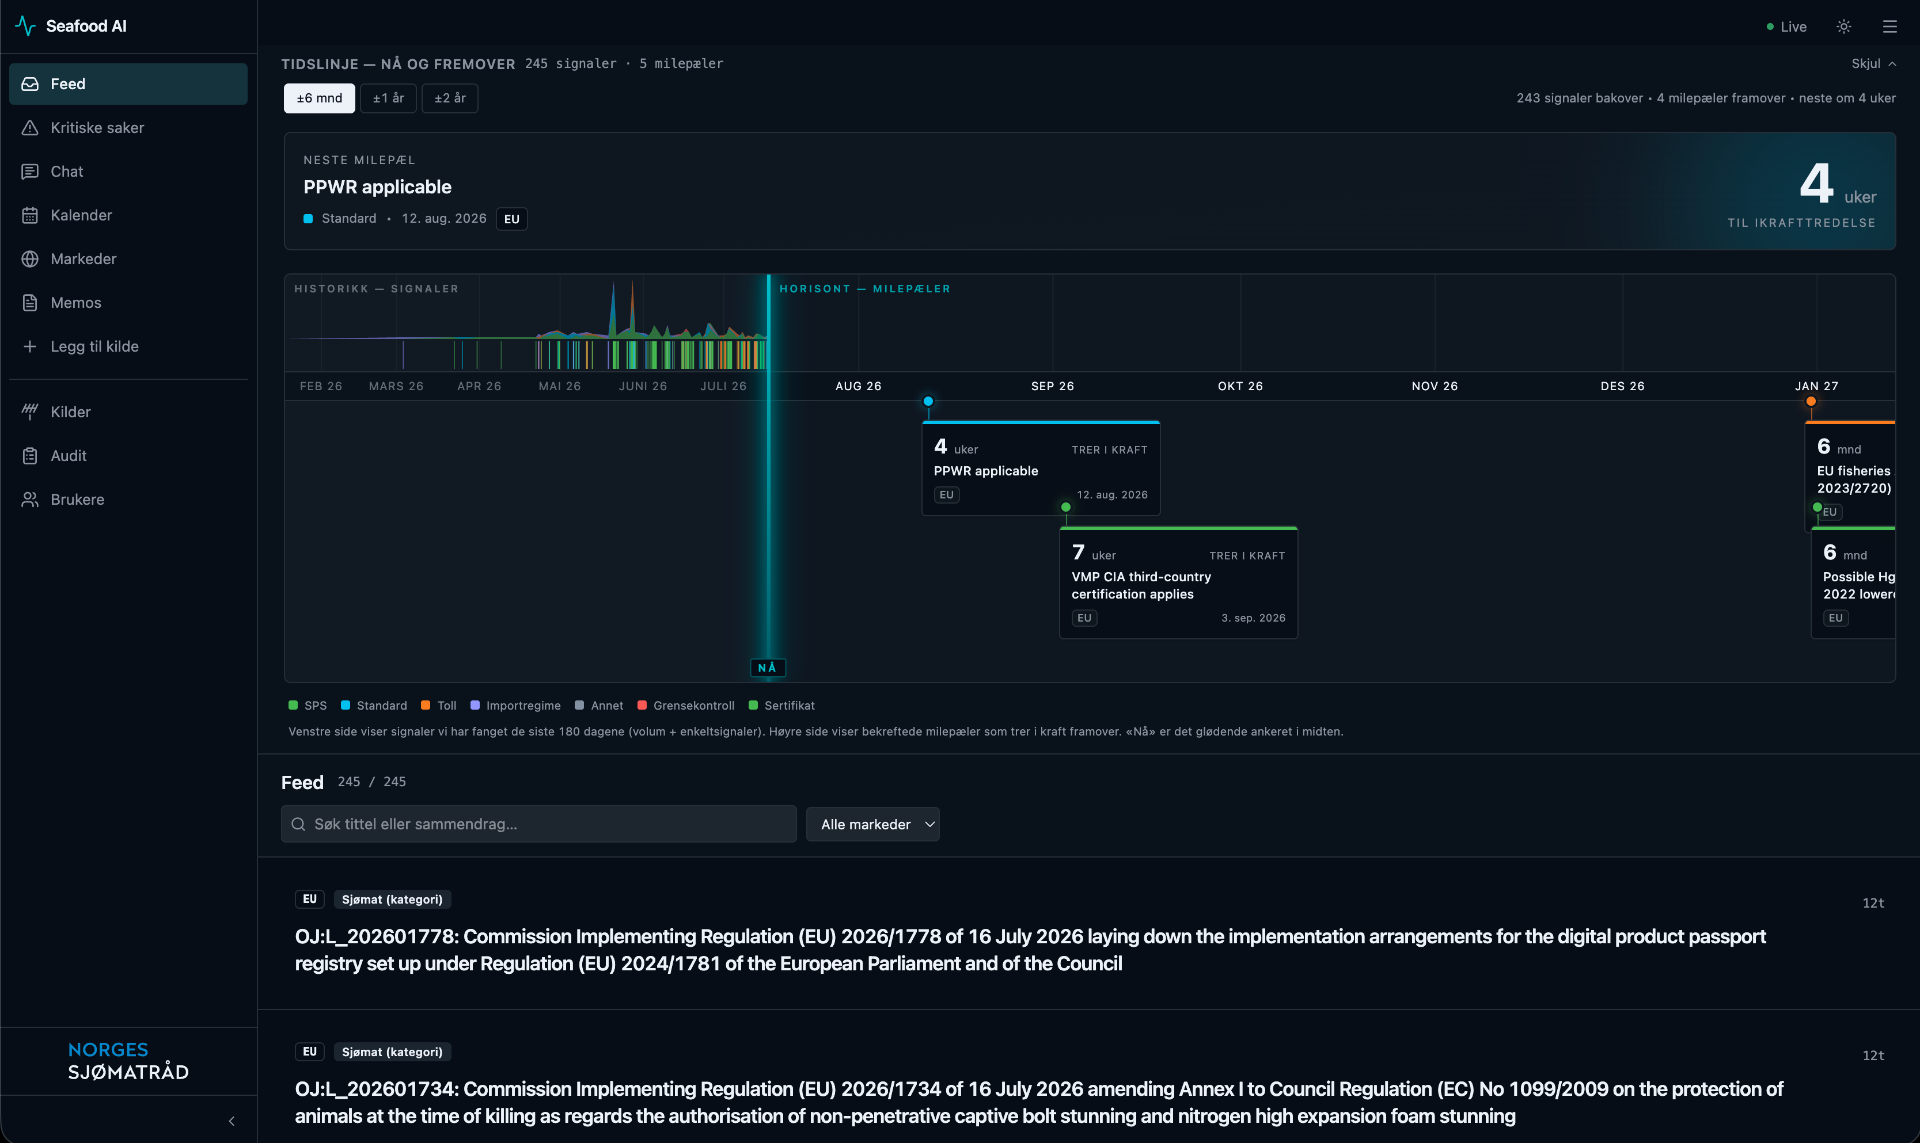Image resolution: width=1920 pixels, height=1143 pixels.
Task: Click the blue PPWR milestone dot on timeline
Action: coord(928,401)
